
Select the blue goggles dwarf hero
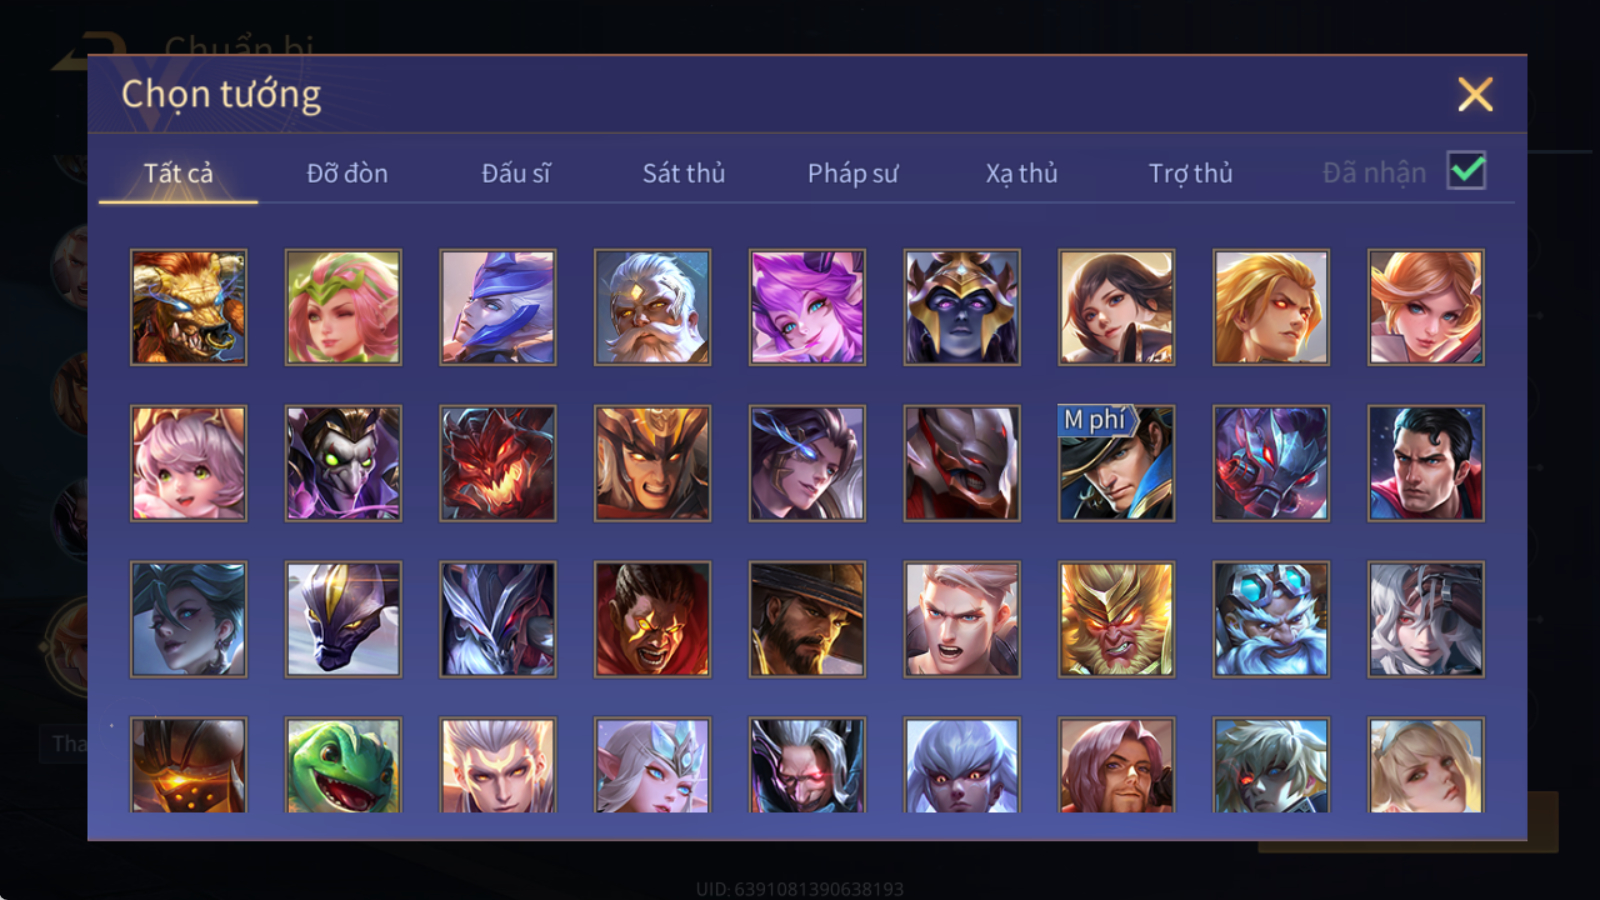[x=1271, y=619]
